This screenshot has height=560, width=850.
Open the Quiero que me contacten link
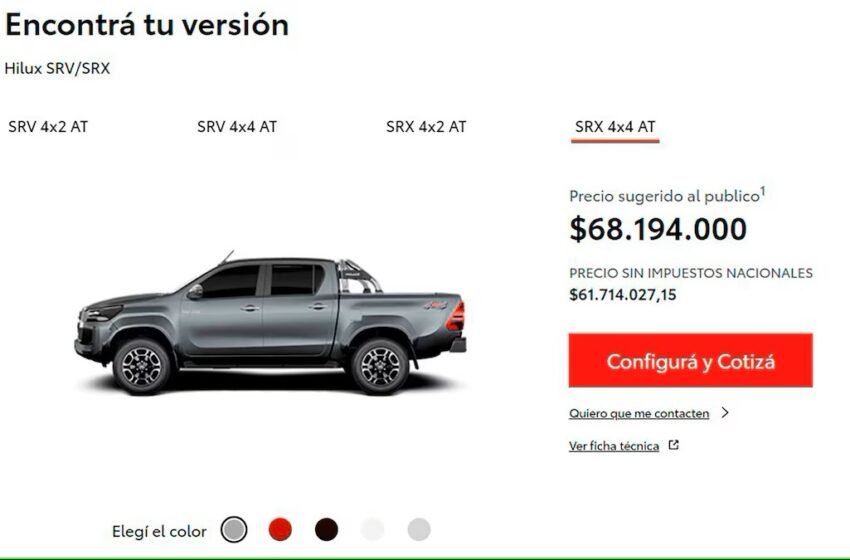click(639, 413)
